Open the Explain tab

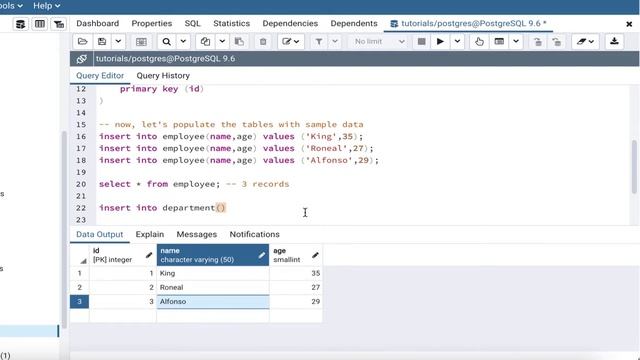coord(150,234)
